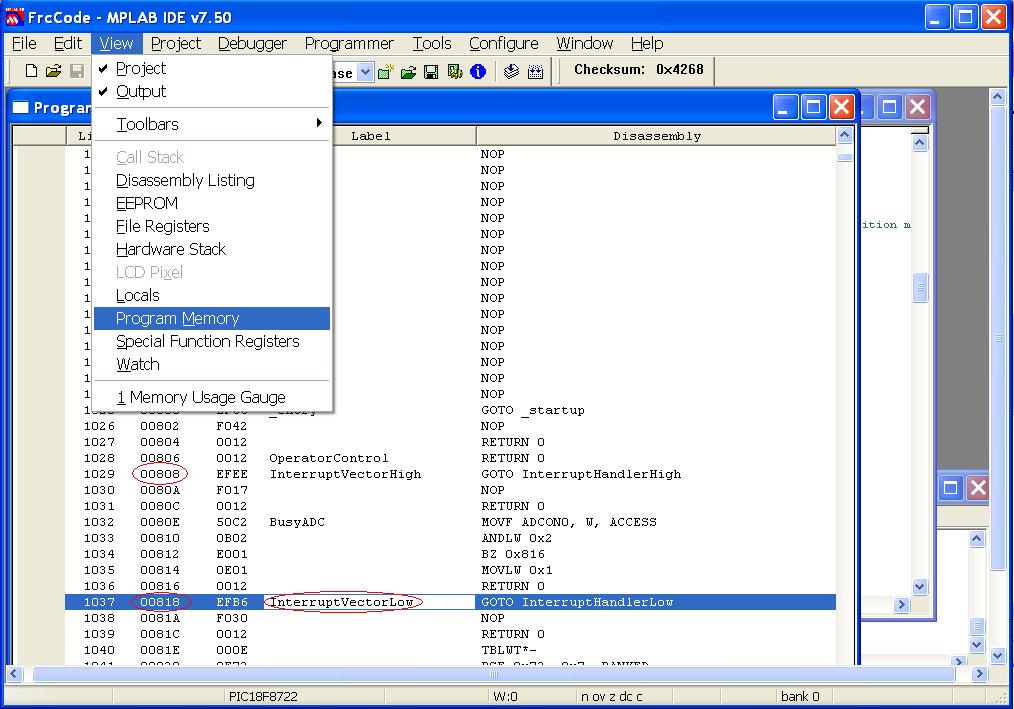Click opcode EFEE cell

pos(232,474)
